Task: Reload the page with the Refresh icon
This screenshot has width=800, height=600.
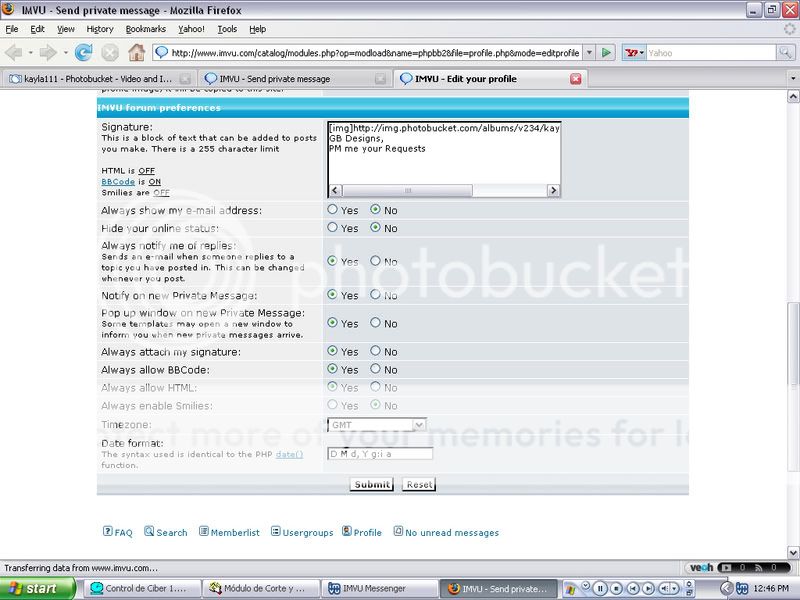Action: (x=83, y=53)
